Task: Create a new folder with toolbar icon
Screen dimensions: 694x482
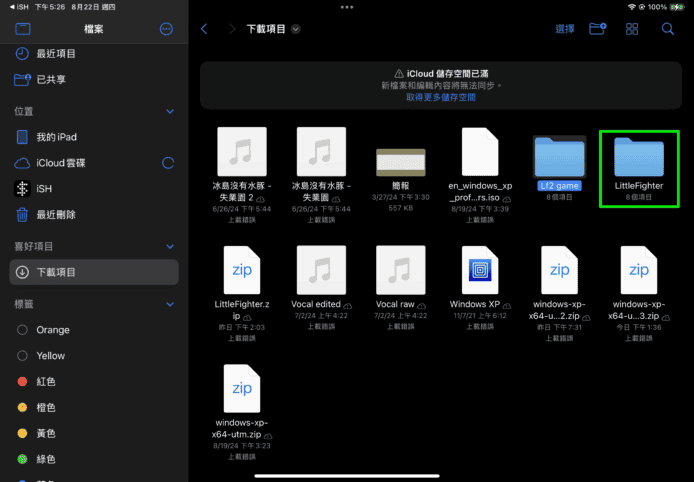Action: 598,29
